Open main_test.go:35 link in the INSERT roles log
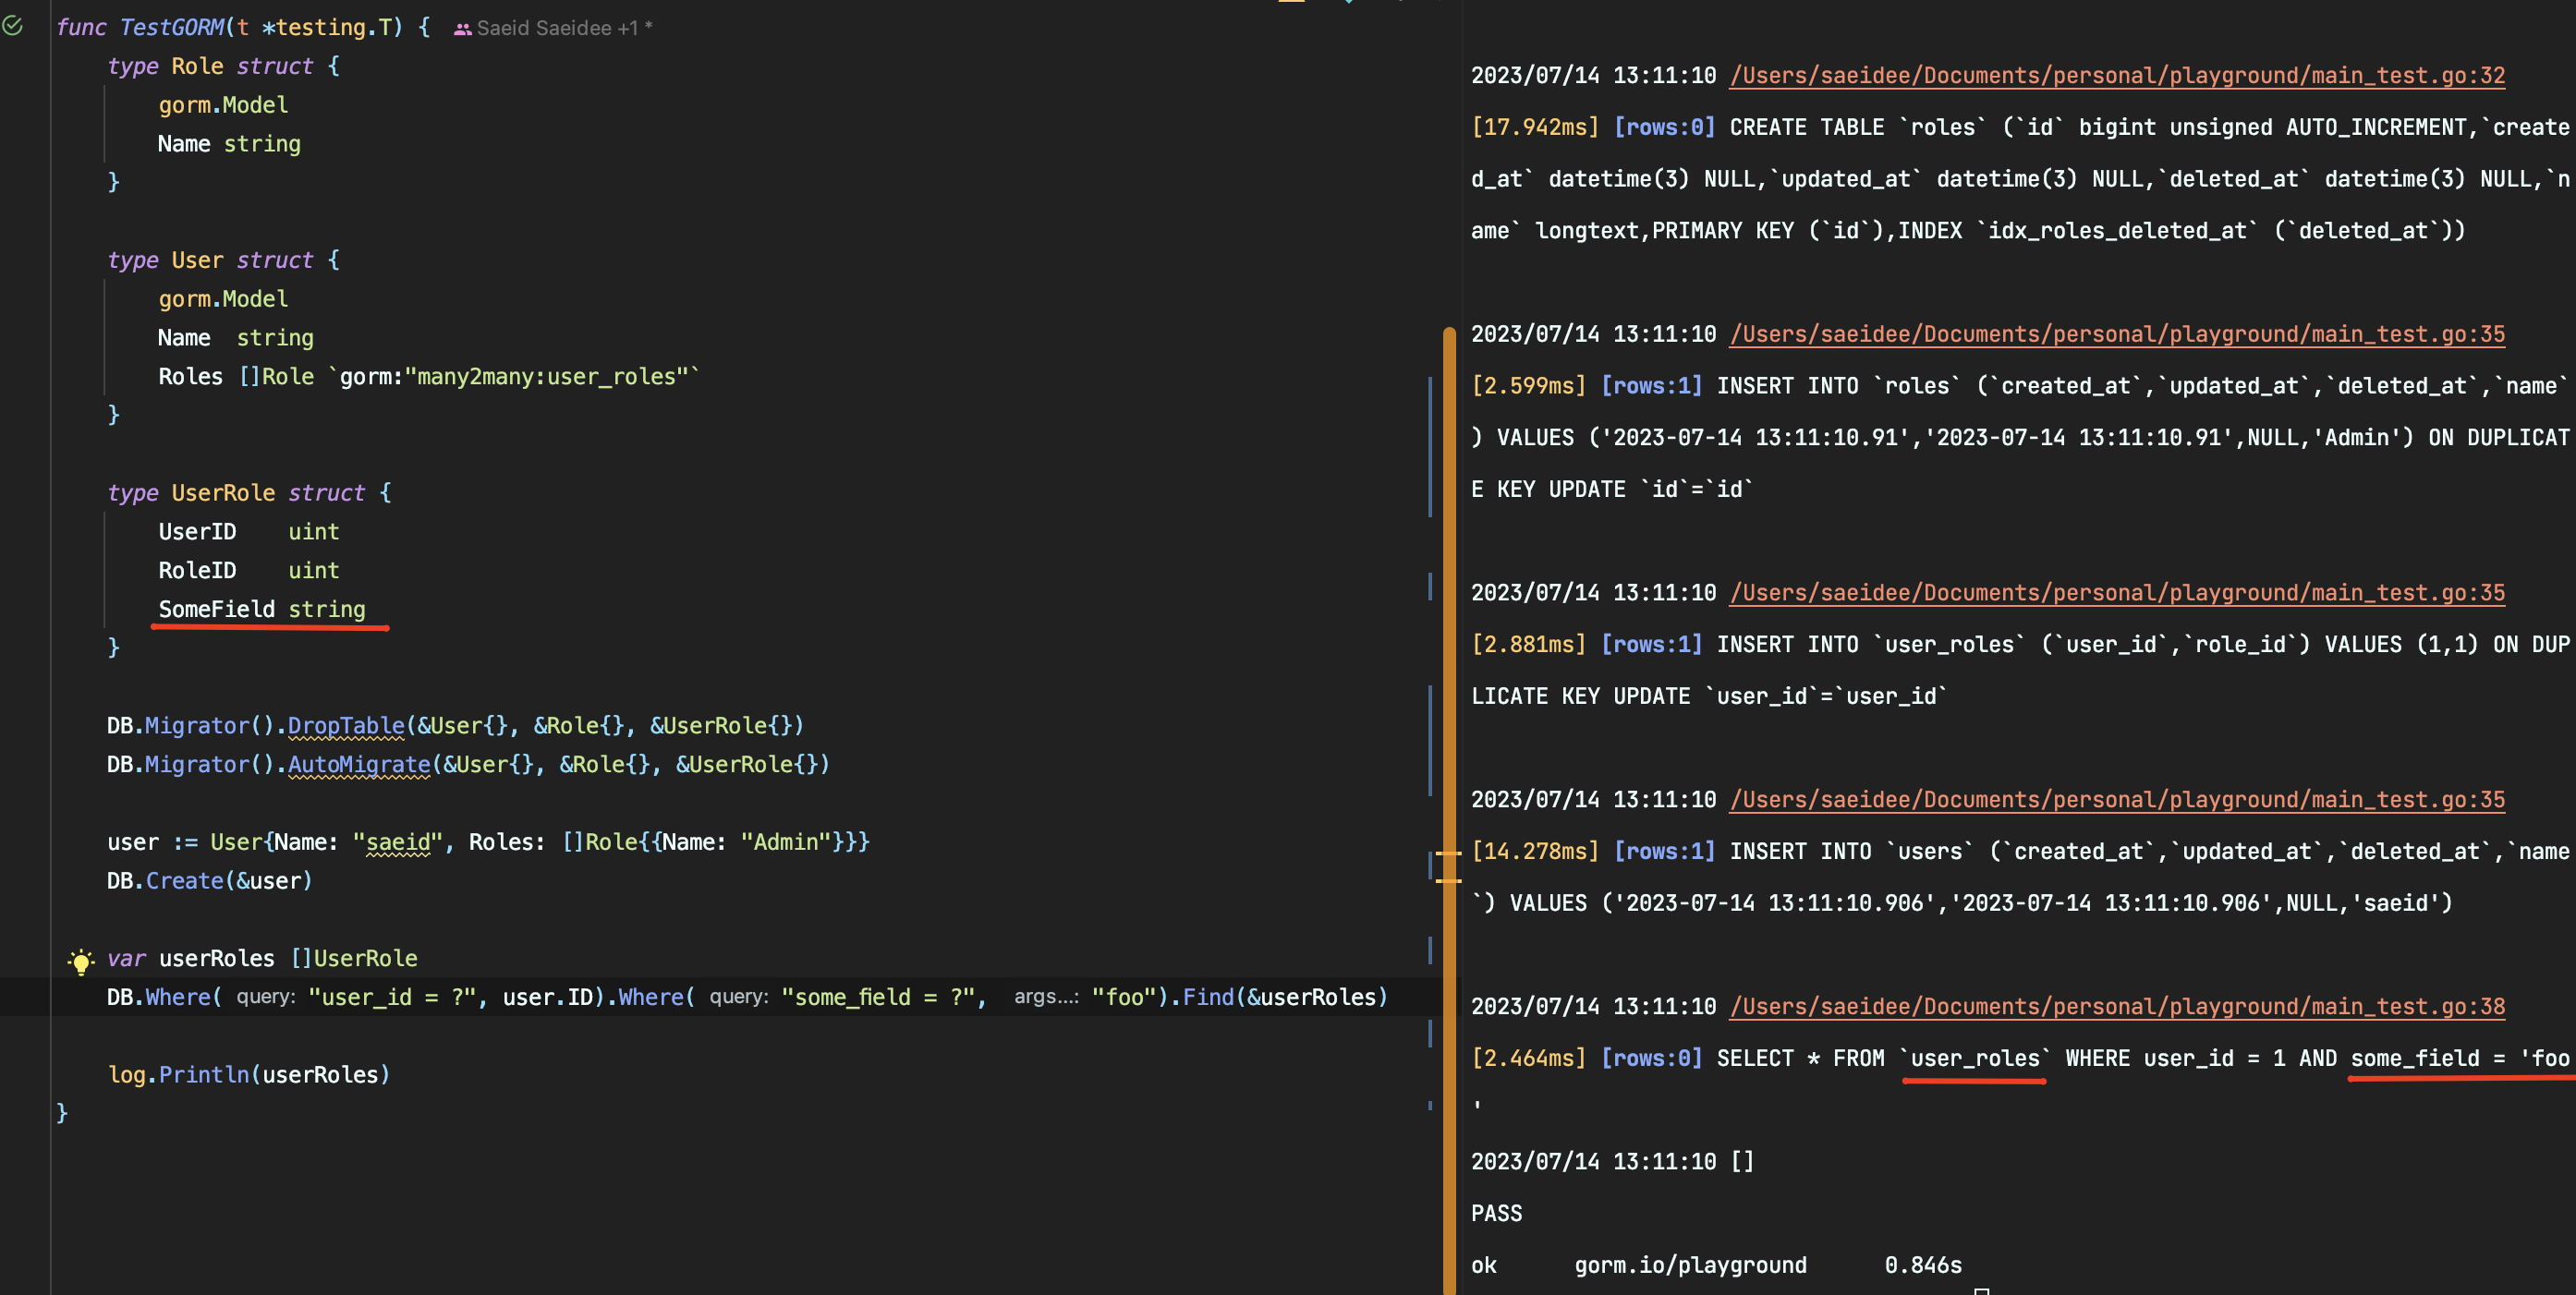The height and width of the screenshot is (1295, 2576). coord(2117,334)
